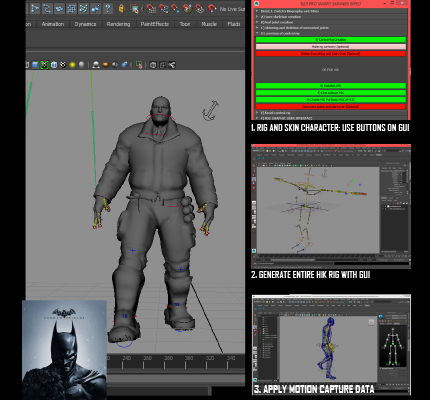Click the green Characterize HIK button
The width and height of the screenshot is (430, 400).
331,93
